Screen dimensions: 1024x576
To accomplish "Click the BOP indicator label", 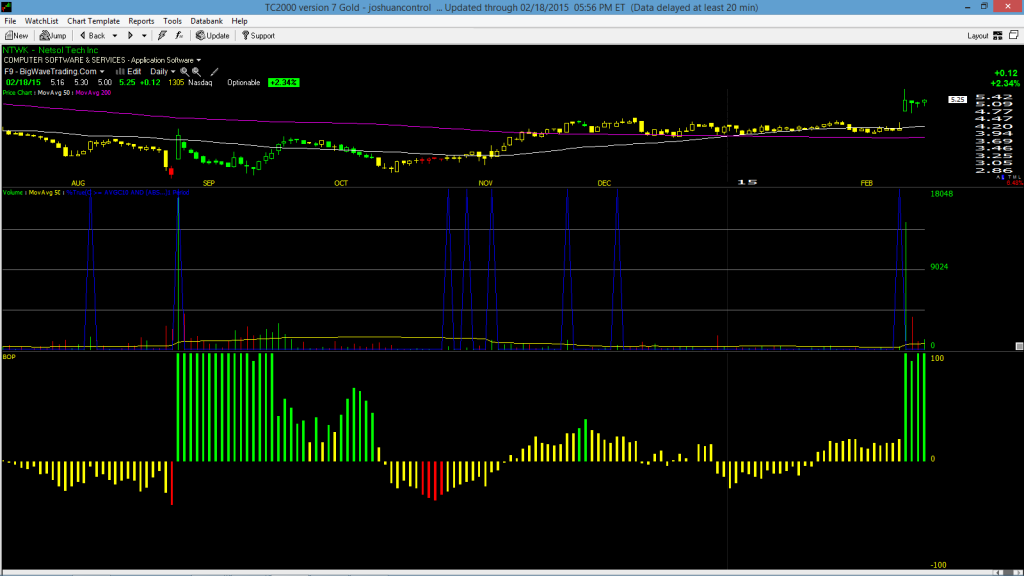I will click(9, 357).
